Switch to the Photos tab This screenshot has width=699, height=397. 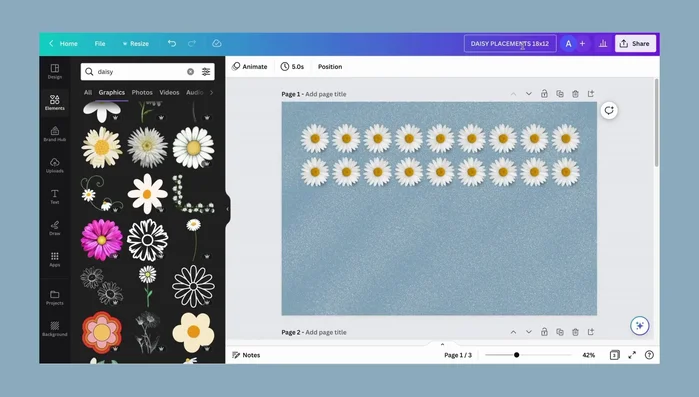click(x=142, y=92)
